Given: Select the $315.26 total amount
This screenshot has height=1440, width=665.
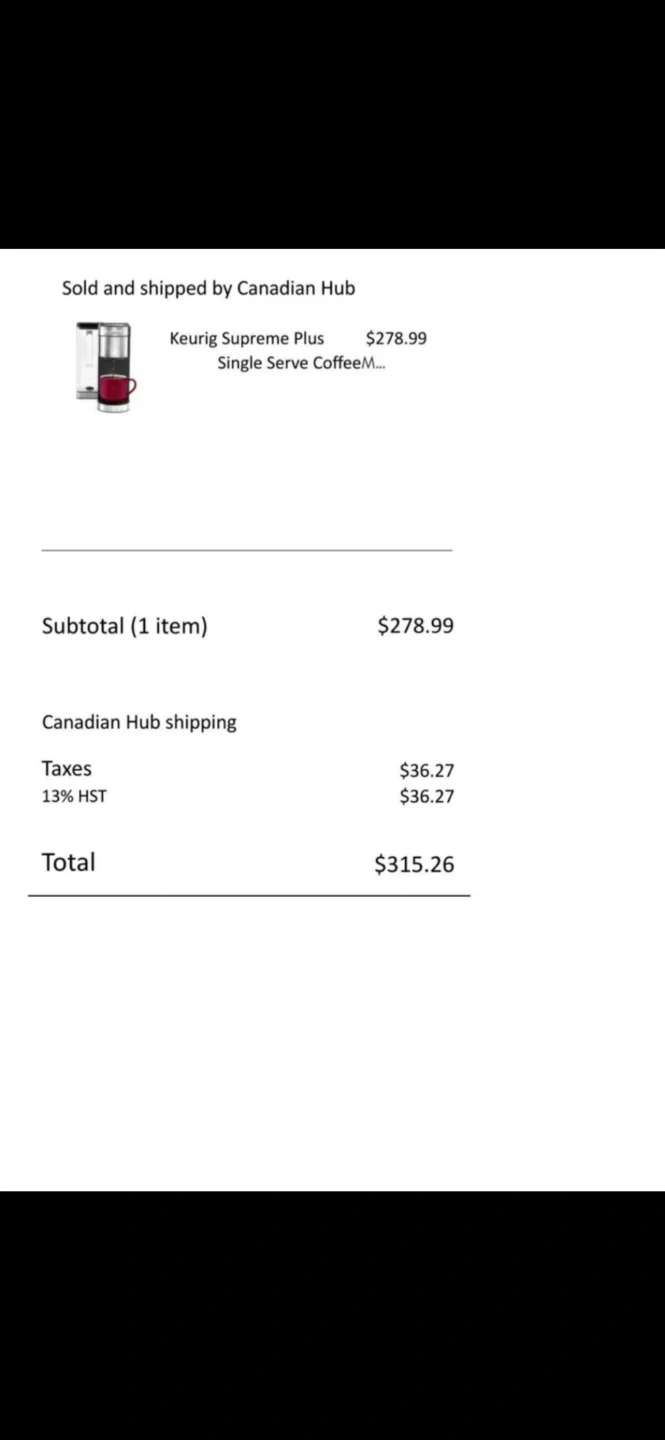Looking at the screenshot, I should (x=414, y=864).
